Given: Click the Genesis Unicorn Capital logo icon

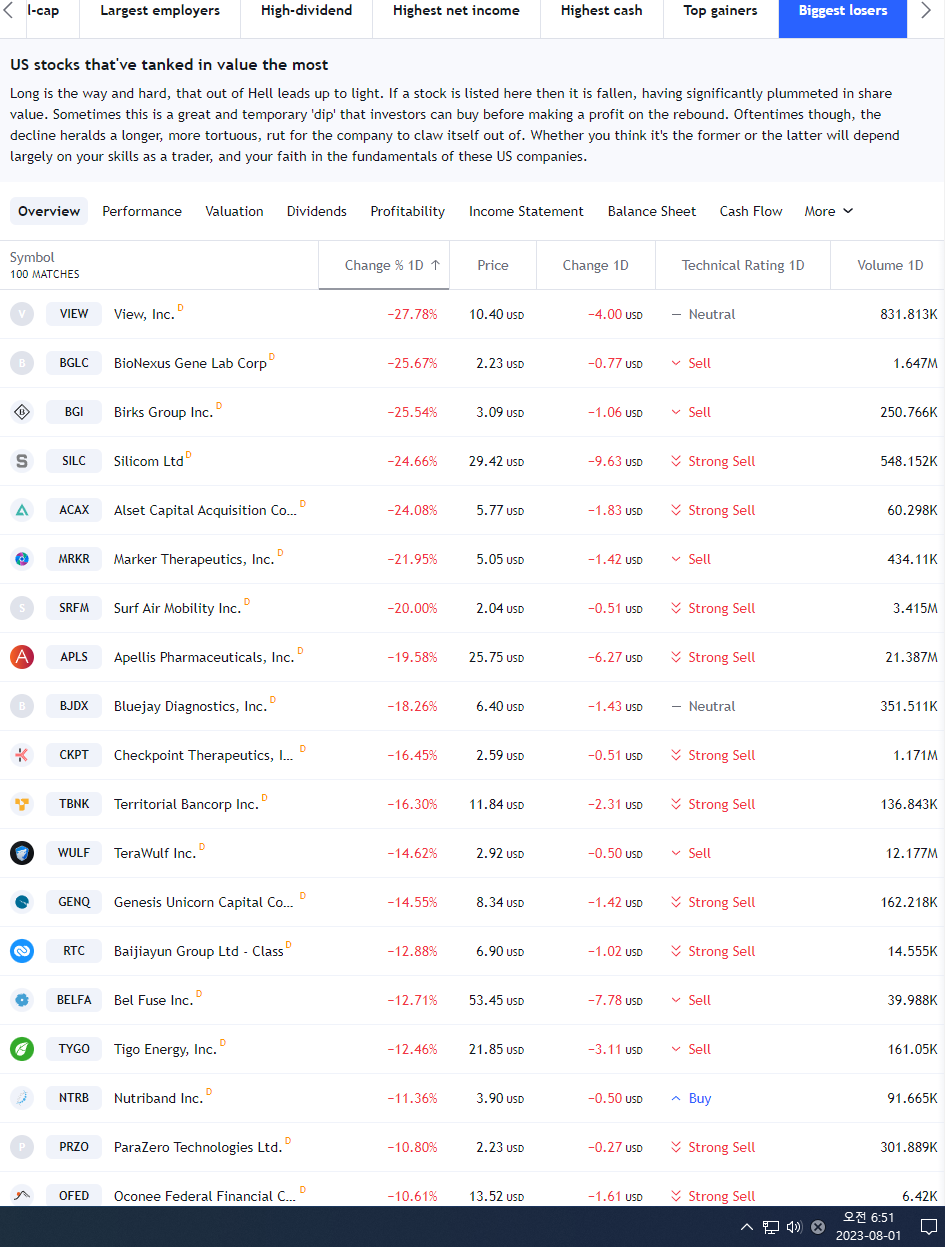Looking at the screenshot, I should pos(22,902).
